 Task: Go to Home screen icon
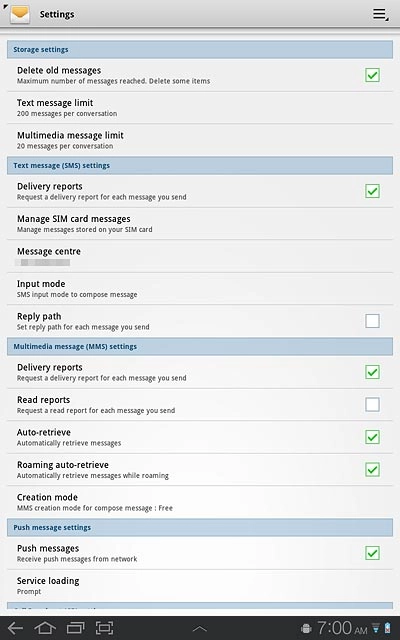coord(45,628)
